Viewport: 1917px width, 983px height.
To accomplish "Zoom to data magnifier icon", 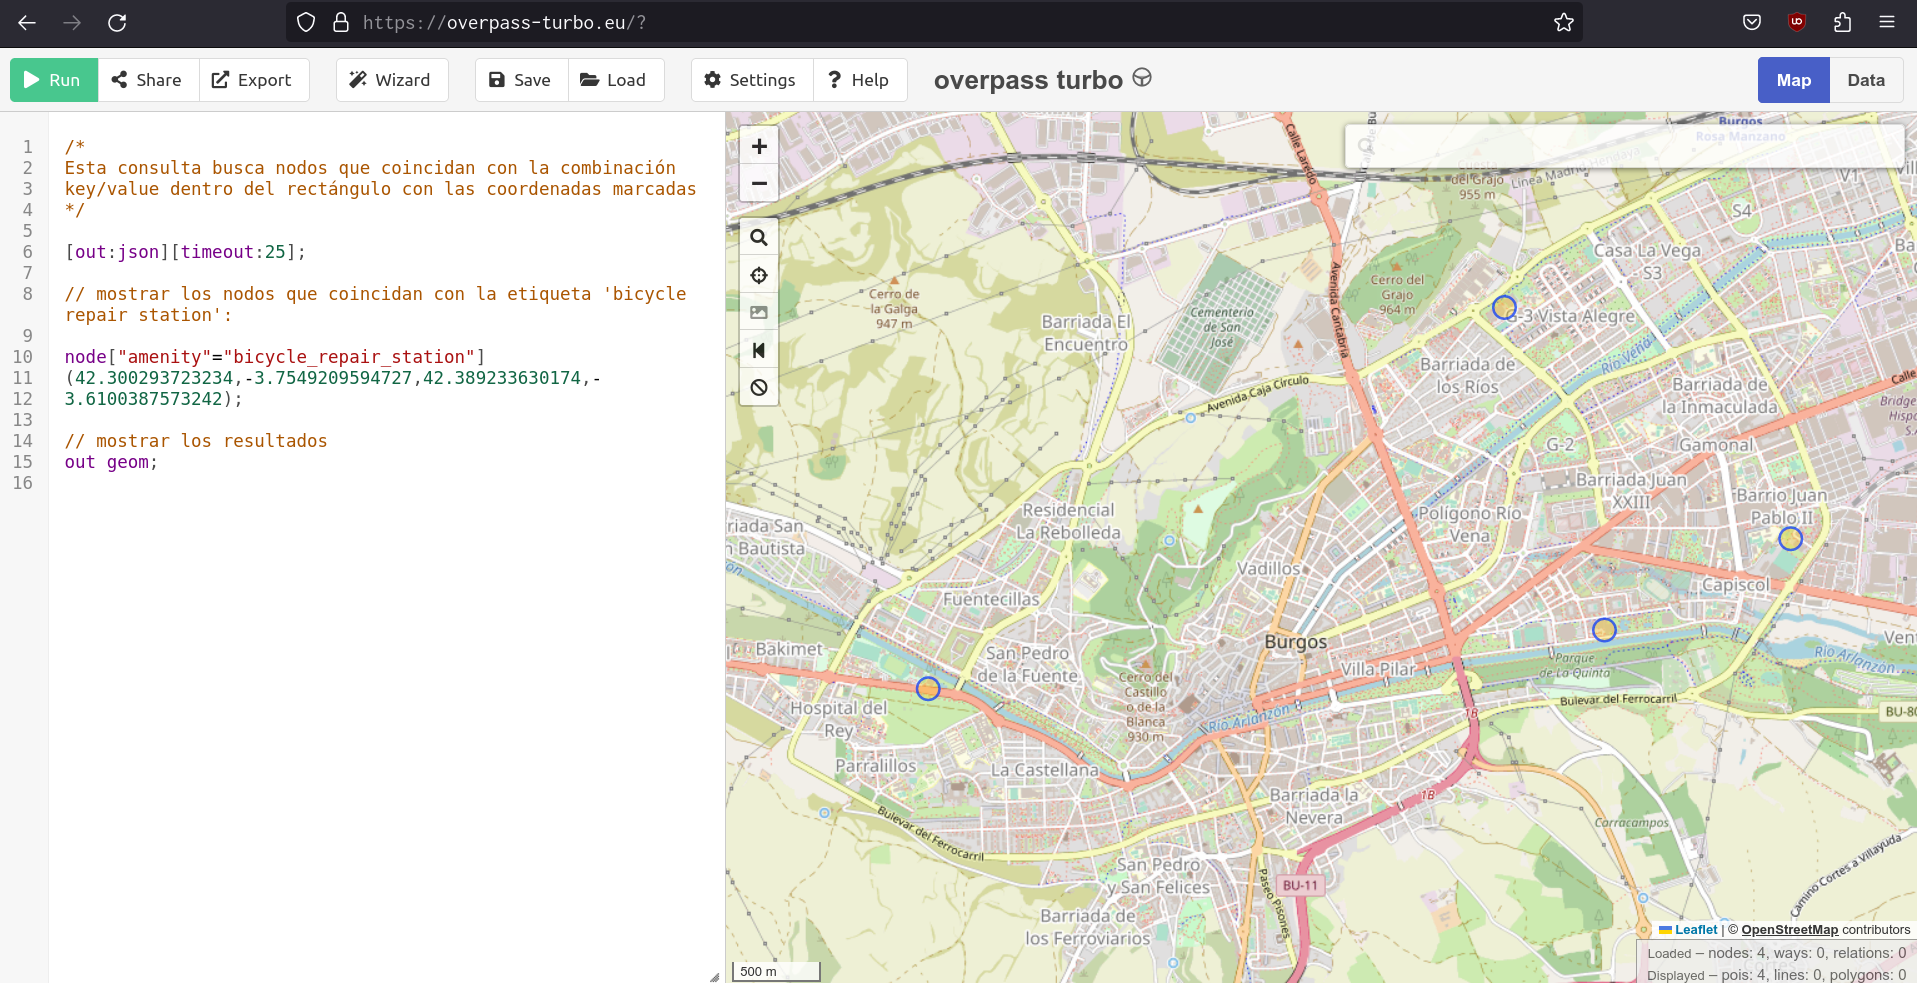I will point(759,238).
